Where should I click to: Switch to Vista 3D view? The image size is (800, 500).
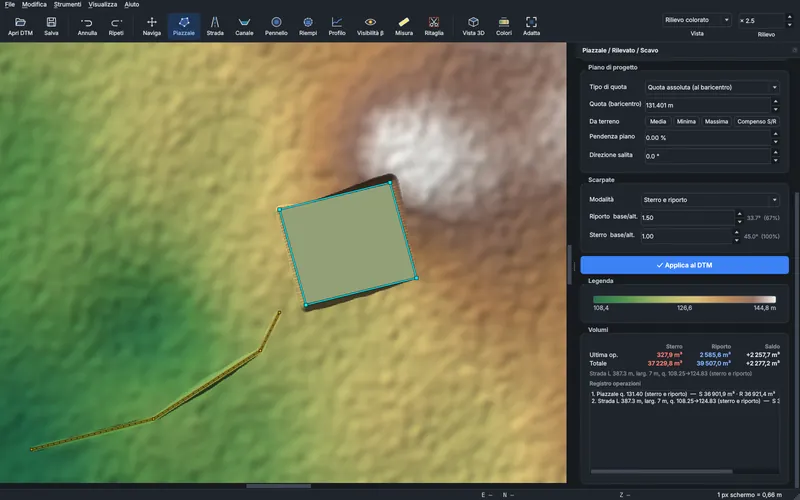473,26
